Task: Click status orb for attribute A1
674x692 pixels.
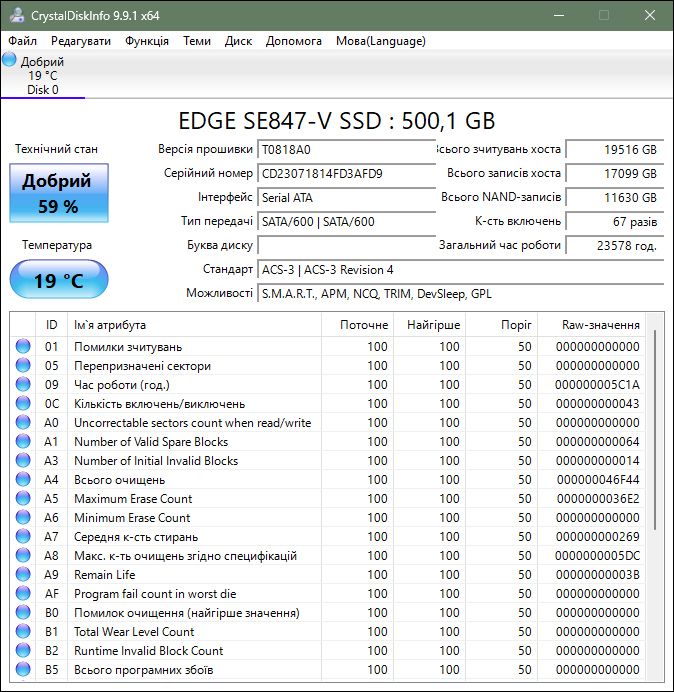Action: click(x=23, y=441)
